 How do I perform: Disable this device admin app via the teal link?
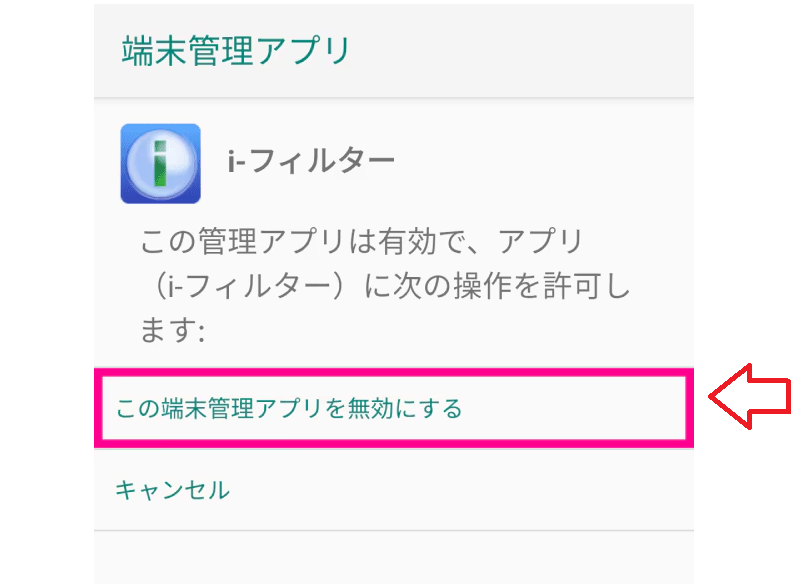point(289,409)
